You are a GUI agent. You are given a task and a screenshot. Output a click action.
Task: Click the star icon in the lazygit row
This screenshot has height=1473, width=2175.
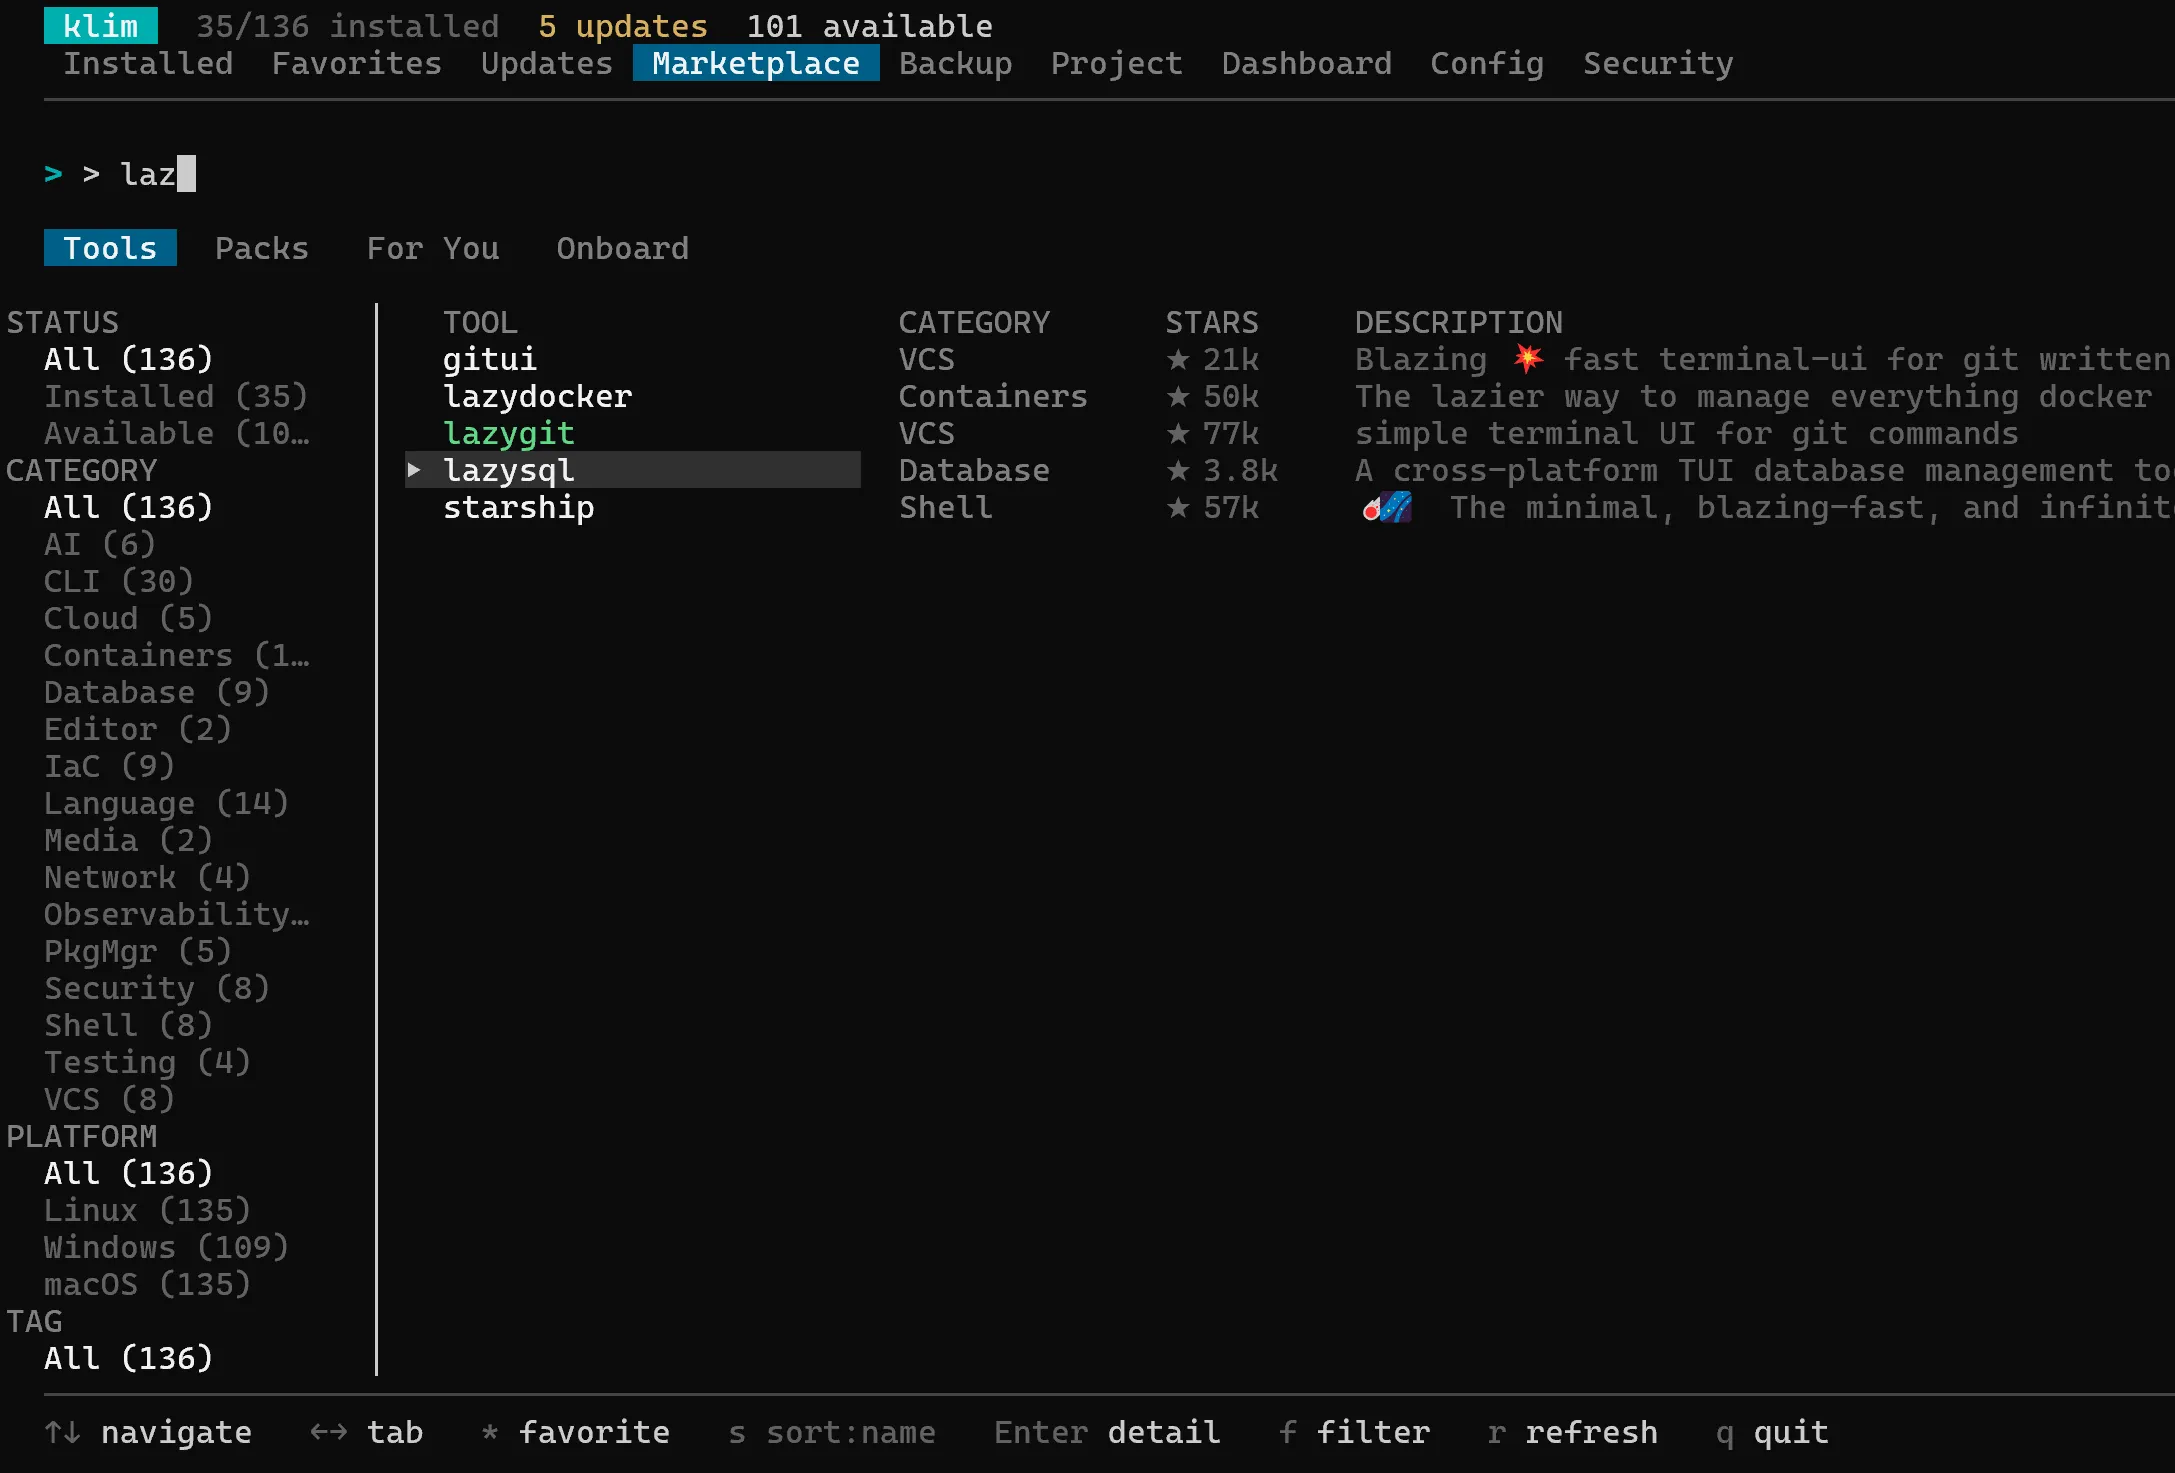[1178, 434]
